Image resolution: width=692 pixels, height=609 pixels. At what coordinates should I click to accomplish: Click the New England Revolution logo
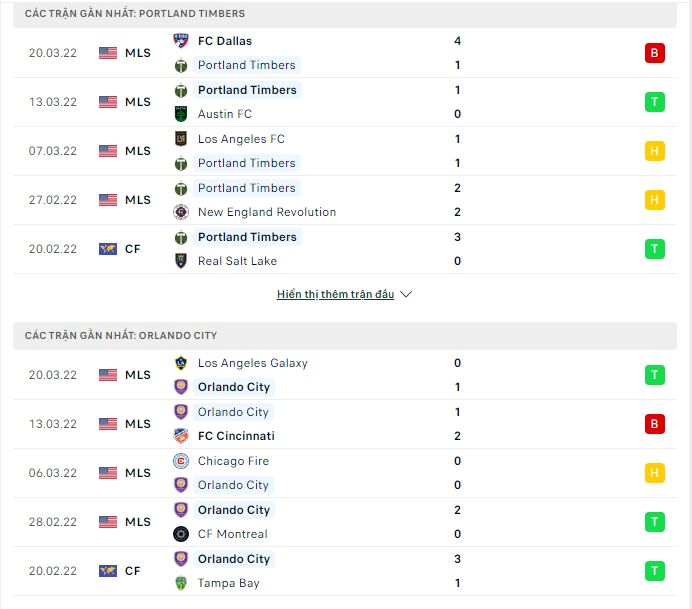tap(181, 212)
